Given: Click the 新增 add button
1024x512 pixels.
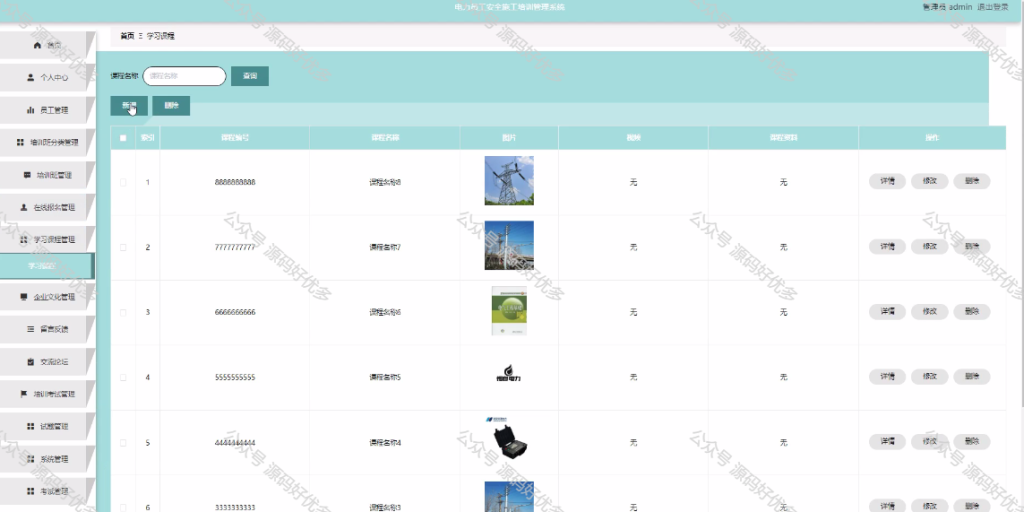Looking at the screenshot, I should click(x=129, y=106).
